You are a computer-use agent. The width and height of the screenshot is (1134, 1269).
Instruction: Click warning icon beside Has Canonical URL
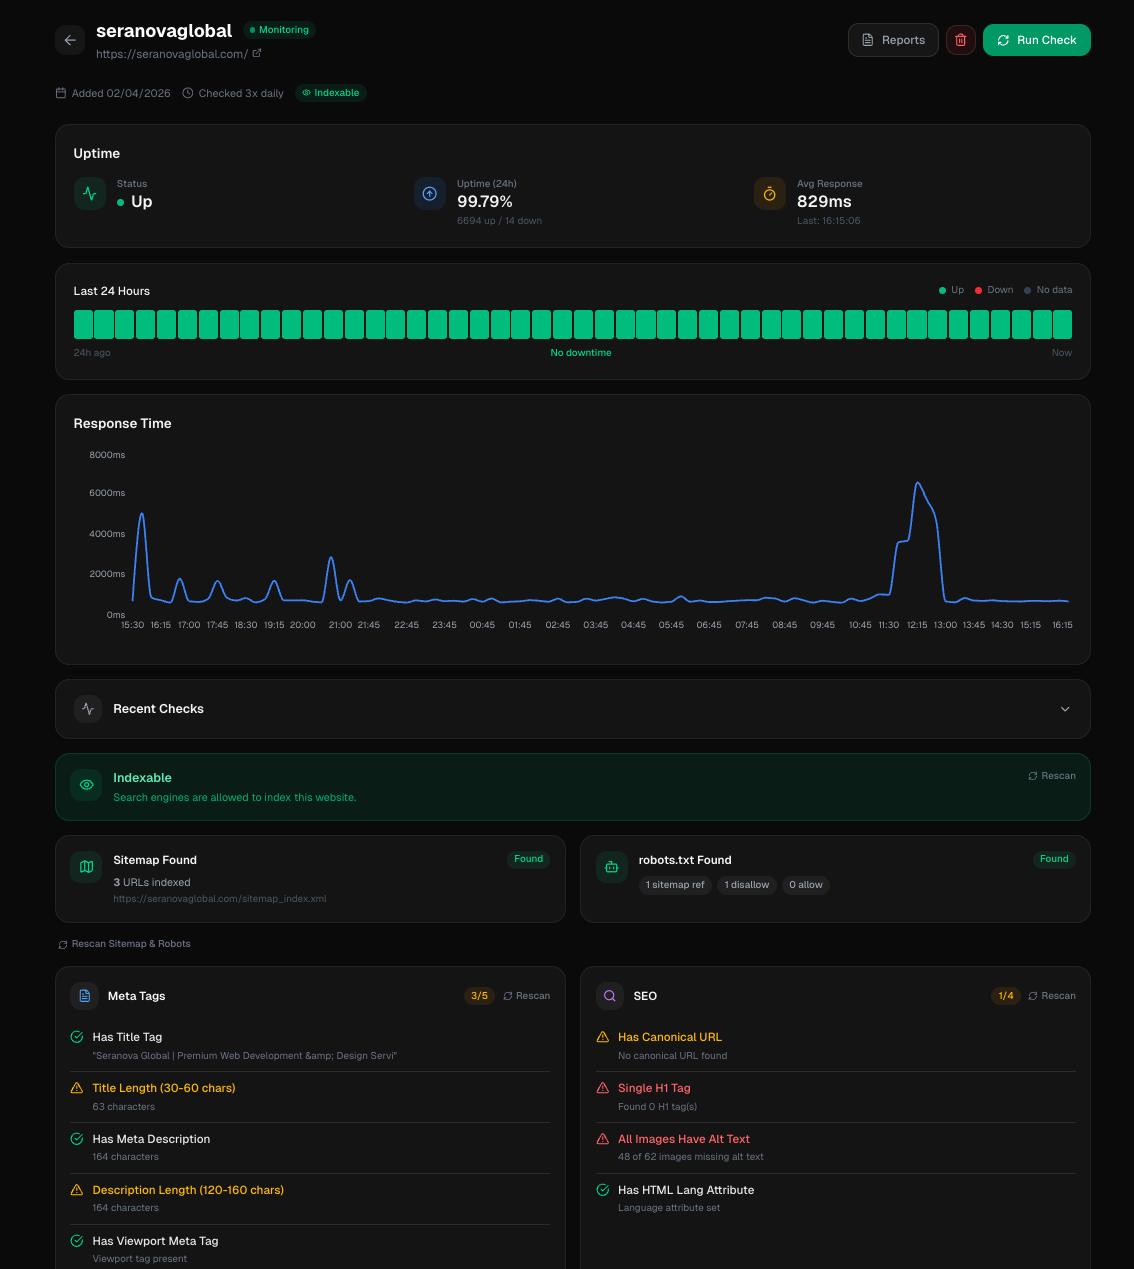point(603,1037)
